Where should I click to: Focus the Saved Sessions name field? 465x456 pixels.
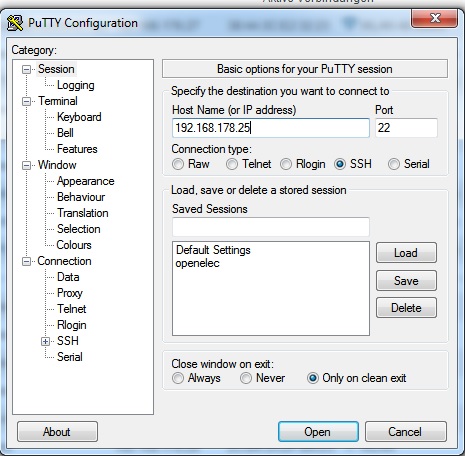(270, 227)
